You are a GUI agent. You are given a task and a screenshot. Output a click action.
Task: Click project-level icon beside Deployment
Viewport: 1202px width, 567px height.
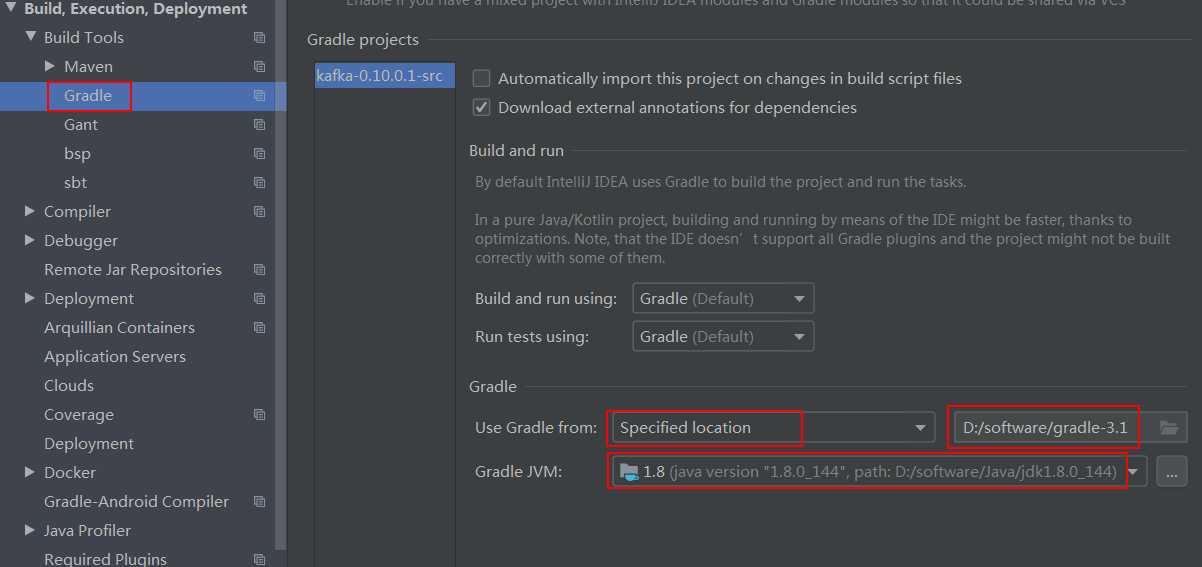(259, 299)
